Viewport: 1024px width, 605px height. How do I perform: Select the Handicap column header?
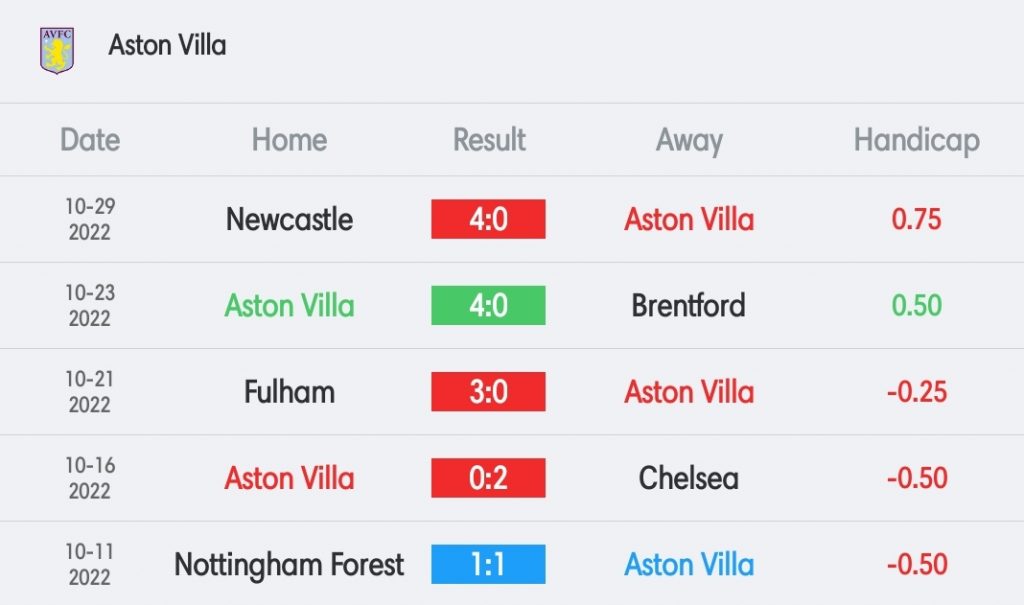click(x=917, y=140)
